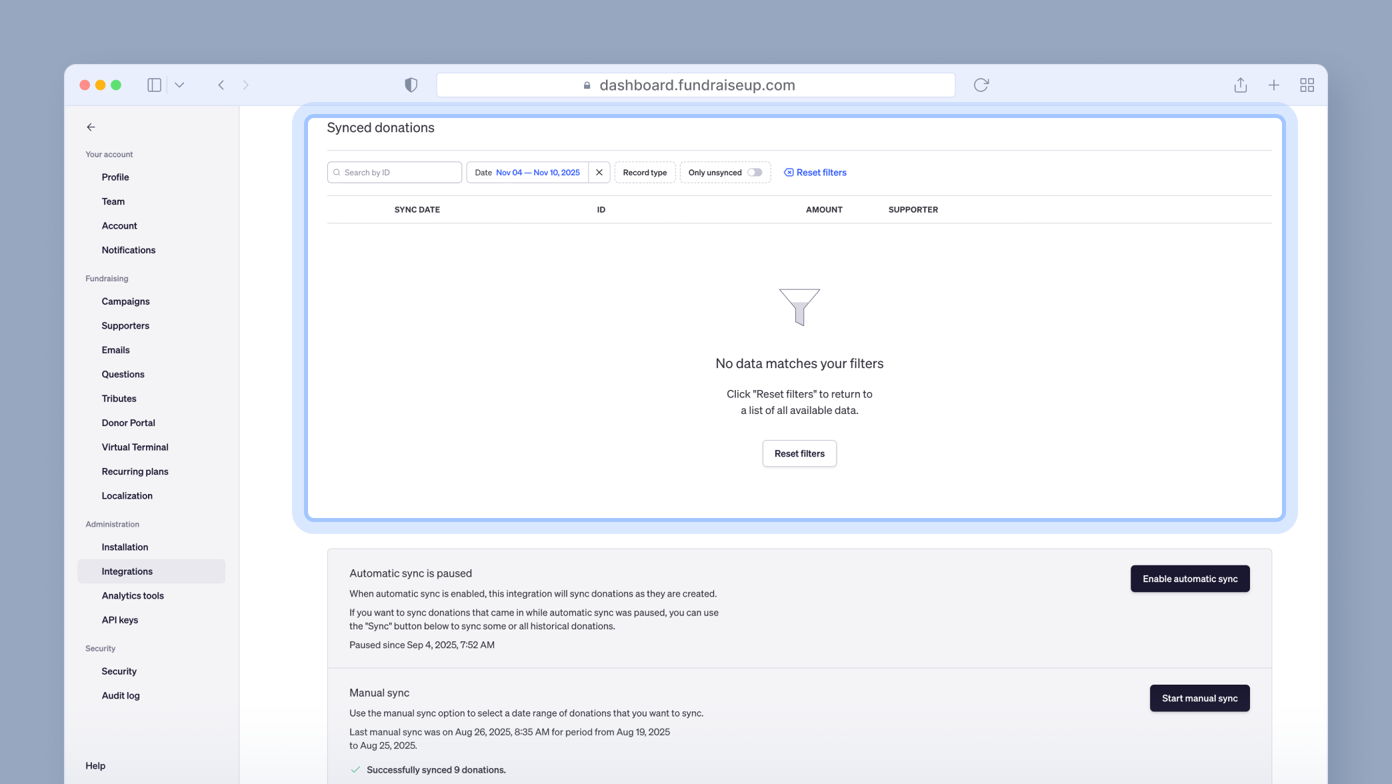
Task: Open the API keys page
Action: click(119, 620)
